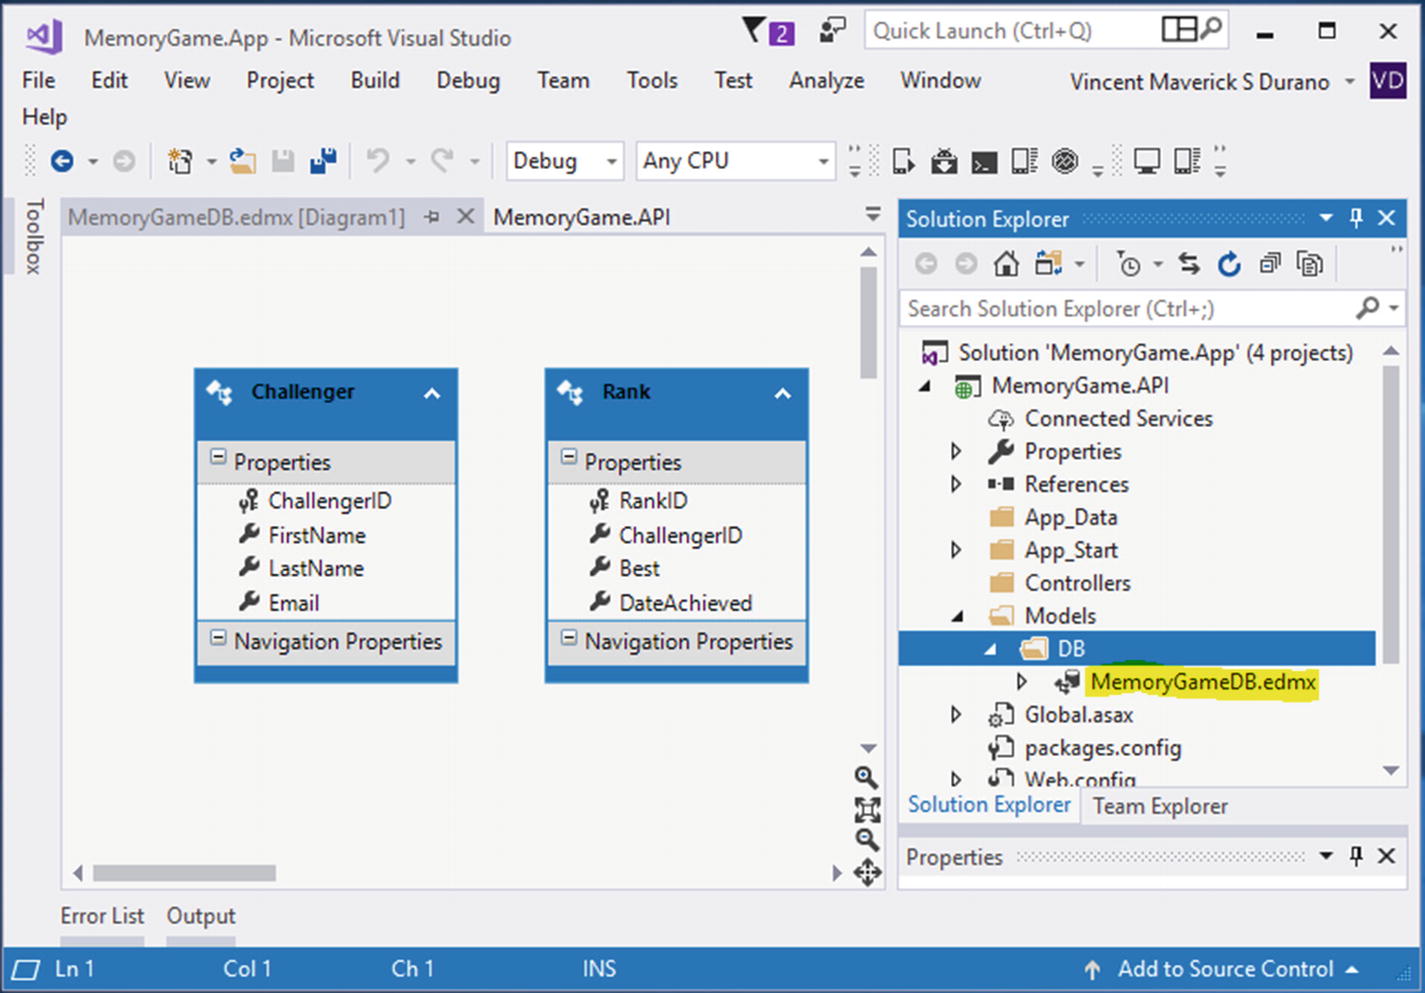Open the Output tab
This screenshot has height=993, width=1425.
click(201, 916)
